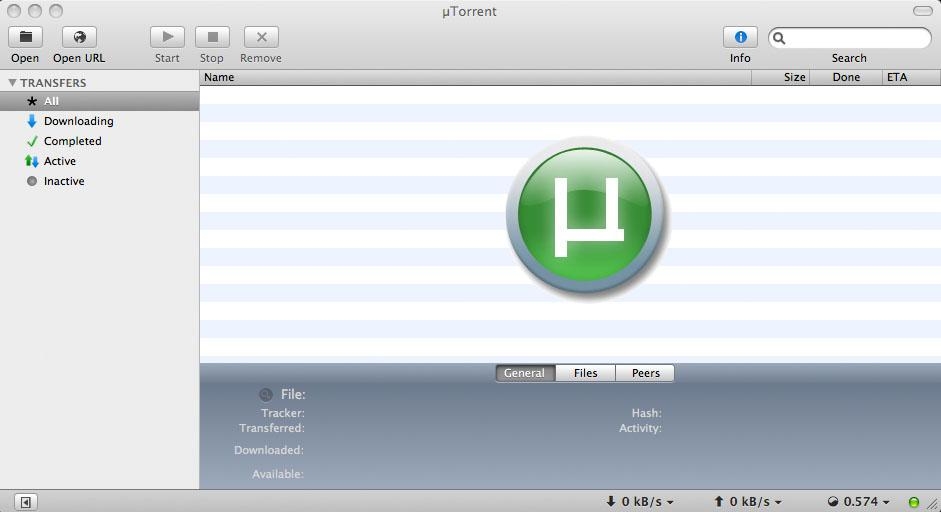Sort by the Done column header
941x512 pixels.
tap(846, 77)
